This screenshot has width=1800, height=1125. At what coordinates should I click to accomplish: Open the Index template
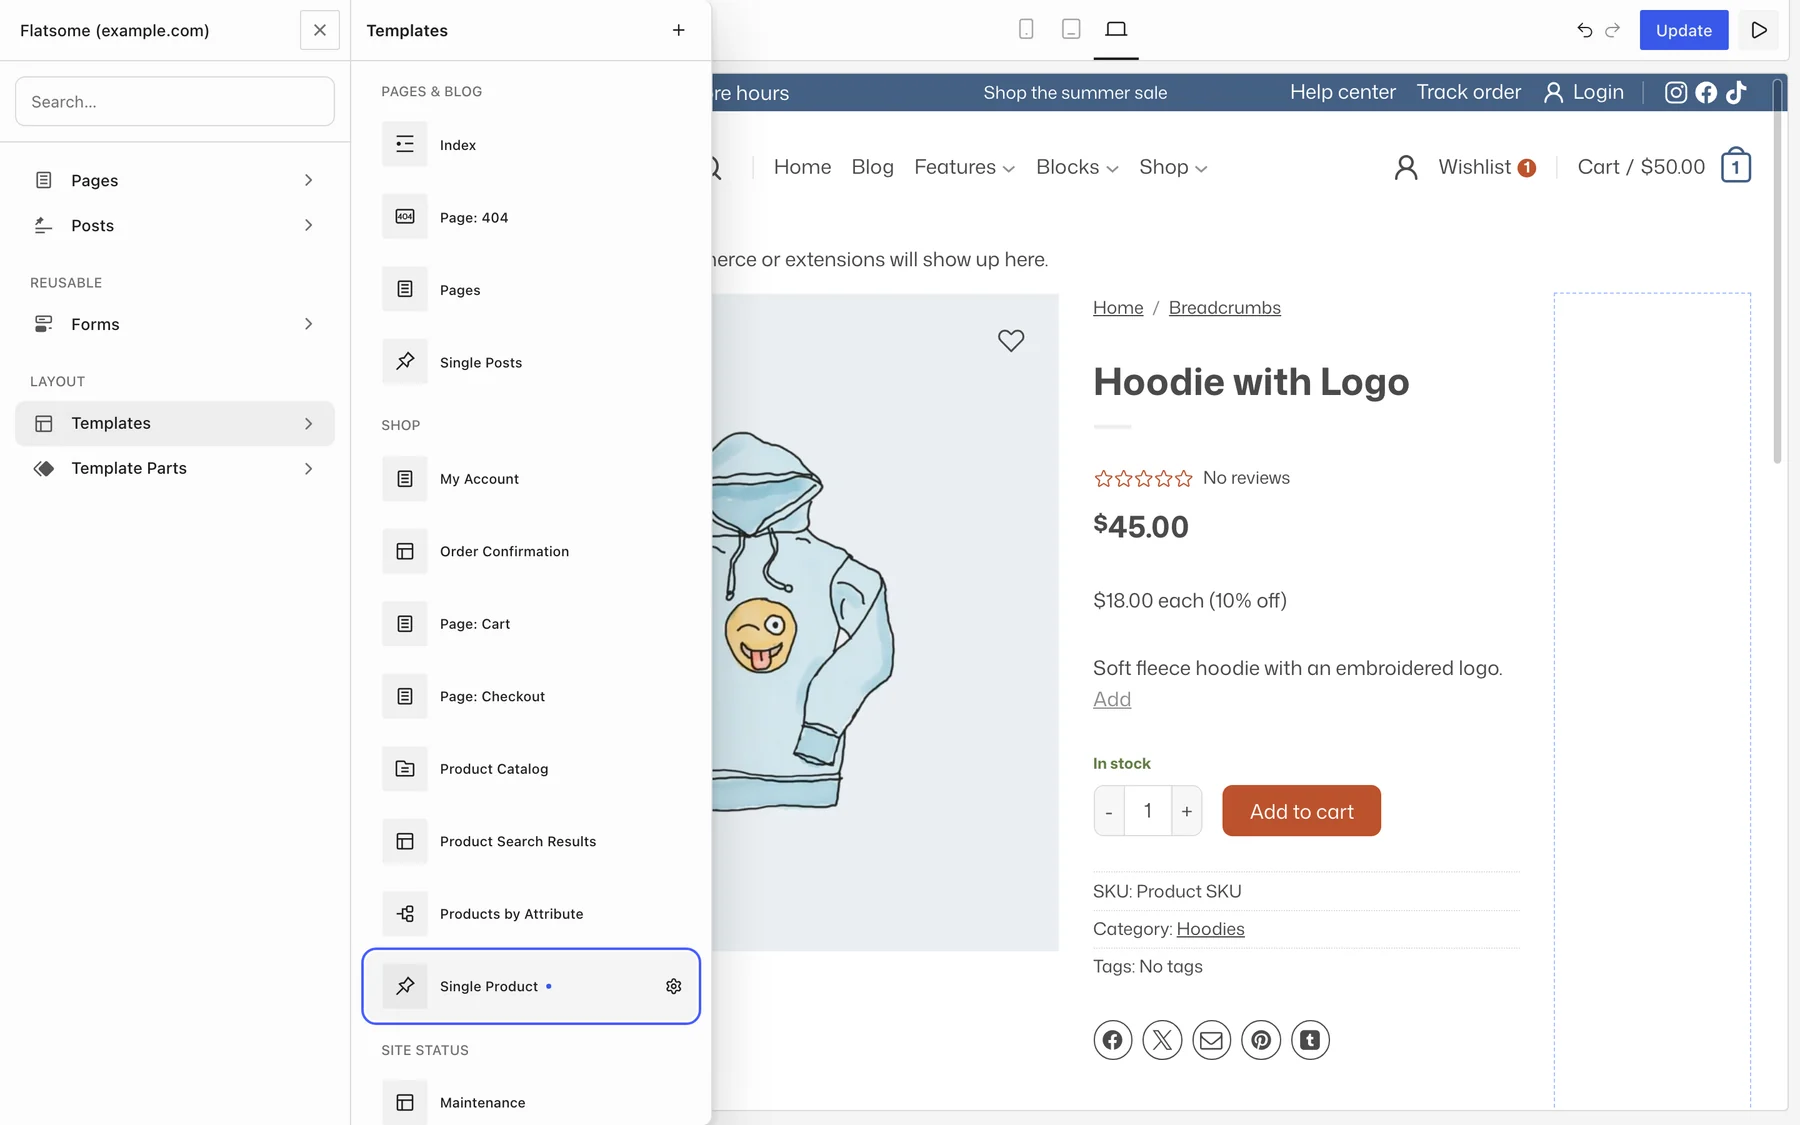pyautogui.click(x=531, y=145)
